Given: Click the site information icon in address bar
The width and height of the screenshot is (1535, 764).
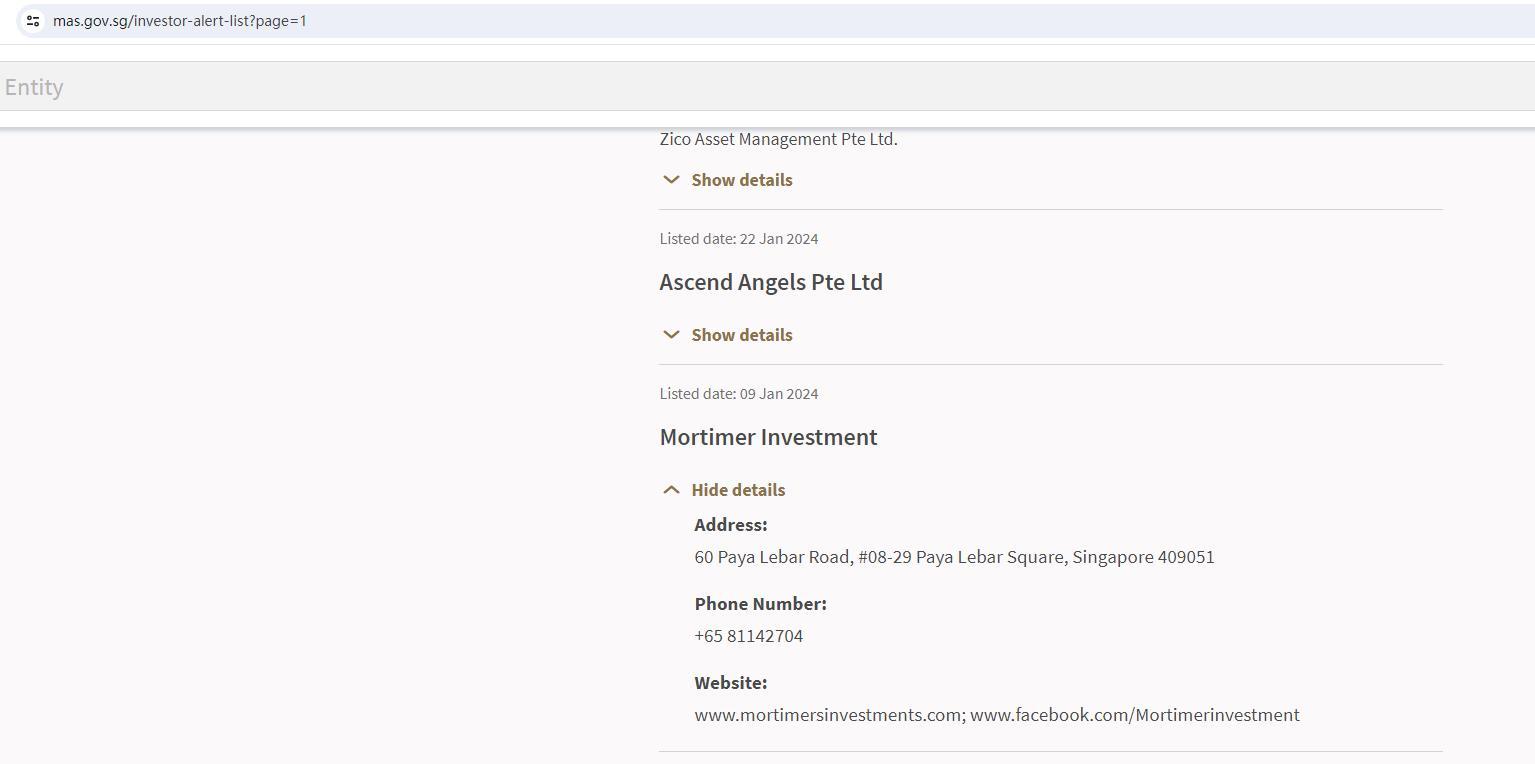Looking at the screenshot, I should (x=33, y=21).
